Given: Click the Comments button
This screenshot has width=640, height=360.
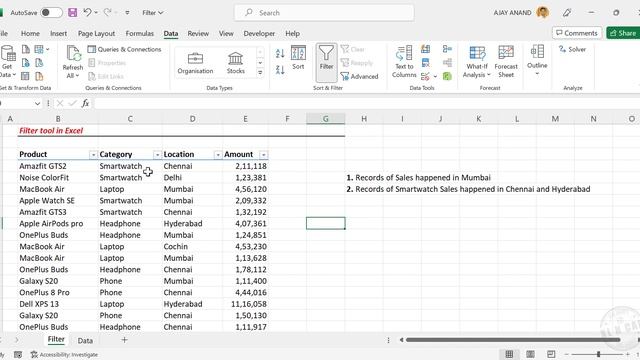Looking at the screenshot, I should click(577, 33).
